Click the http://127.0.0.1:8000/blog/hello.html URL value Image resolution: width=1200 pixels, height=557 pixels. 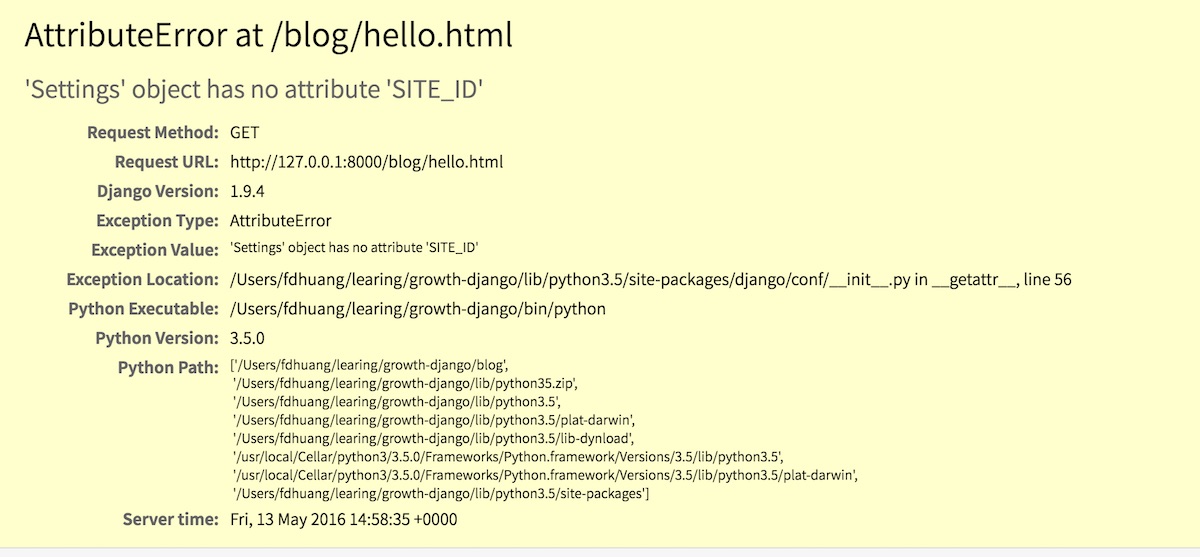click(x=366, y=162)
